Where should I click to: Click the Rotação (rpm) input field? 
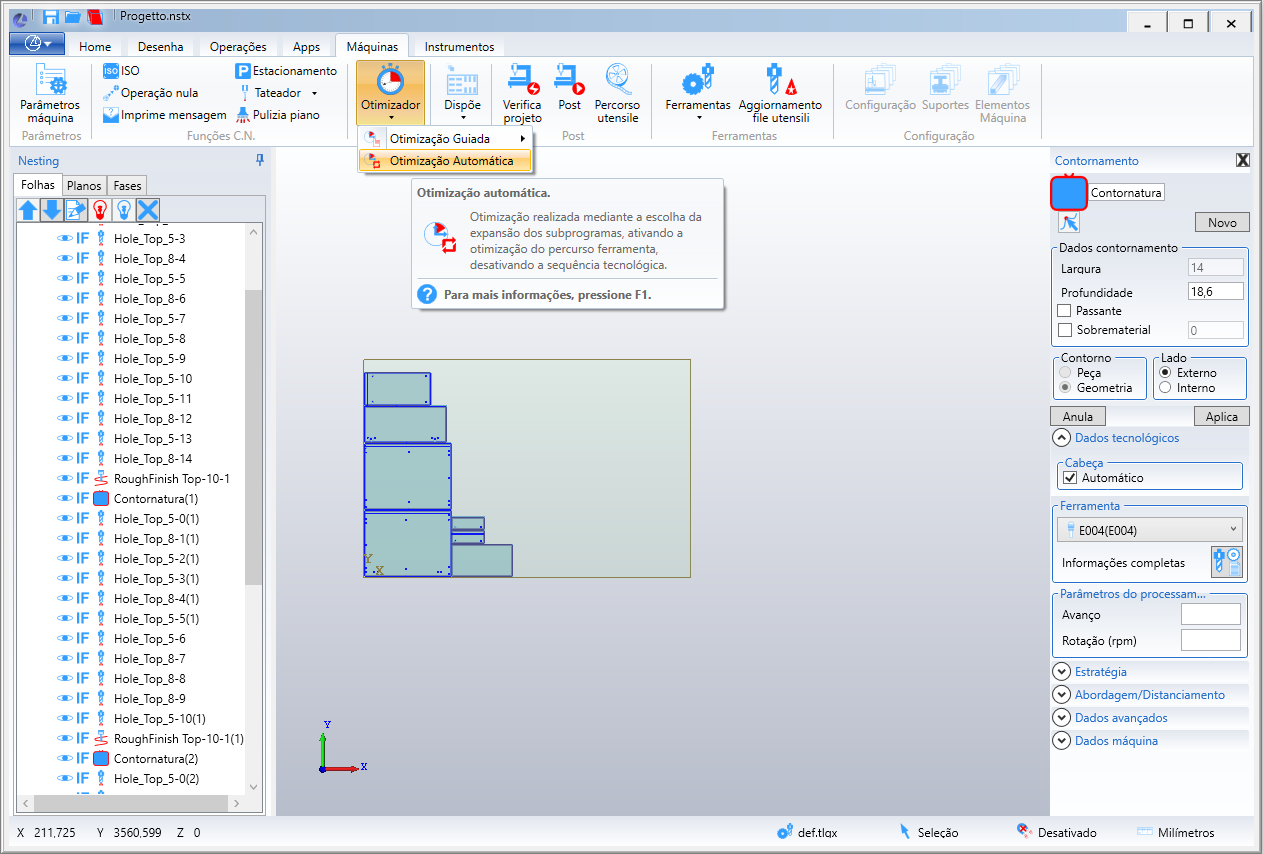1211,640
